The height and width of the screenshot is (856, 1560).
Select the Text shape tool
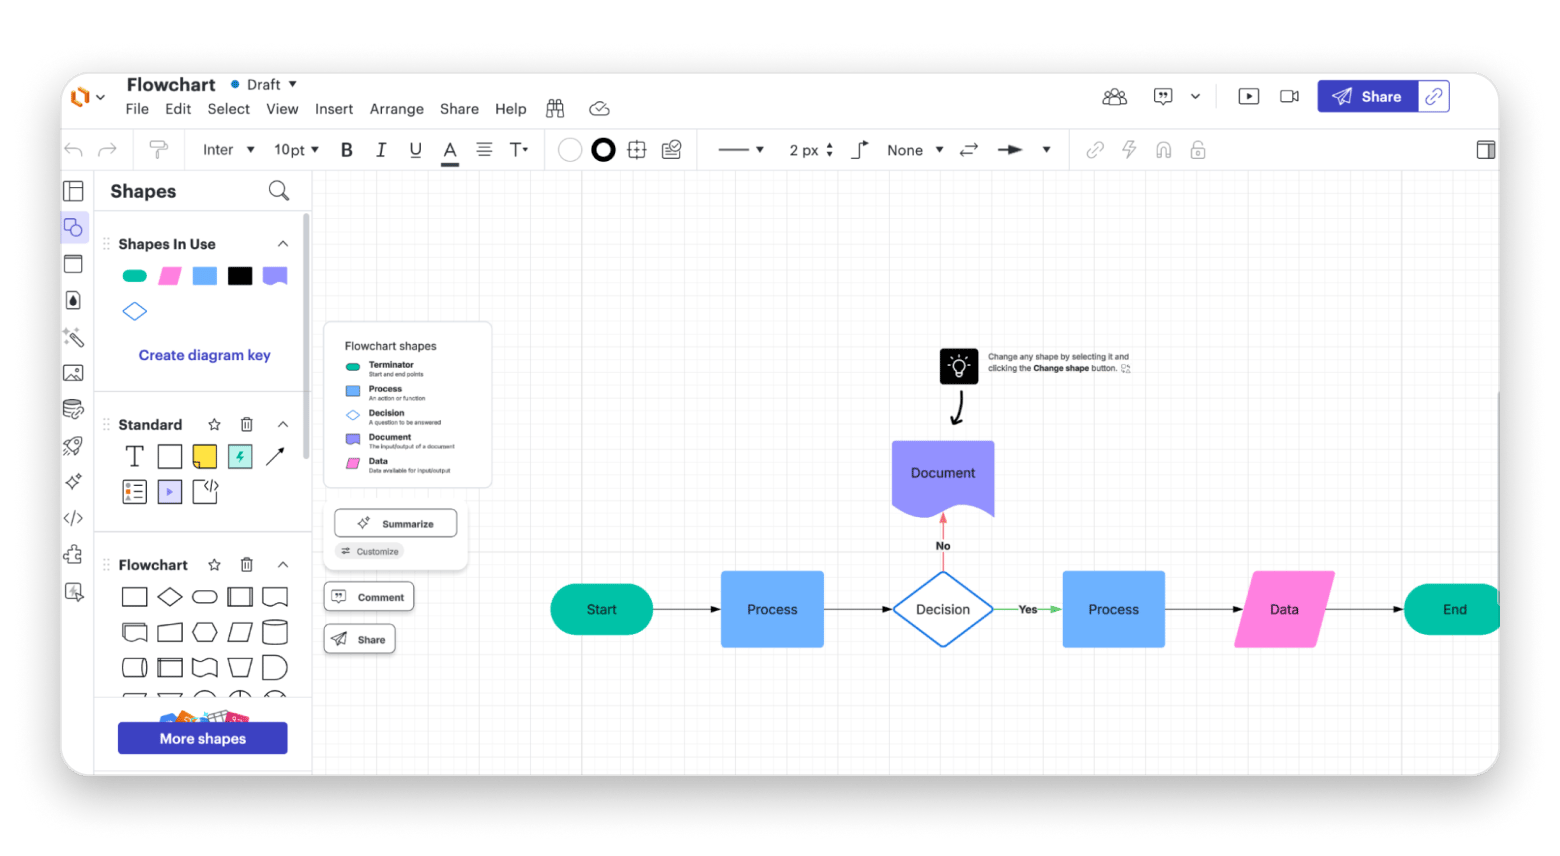tap(134, 457)
